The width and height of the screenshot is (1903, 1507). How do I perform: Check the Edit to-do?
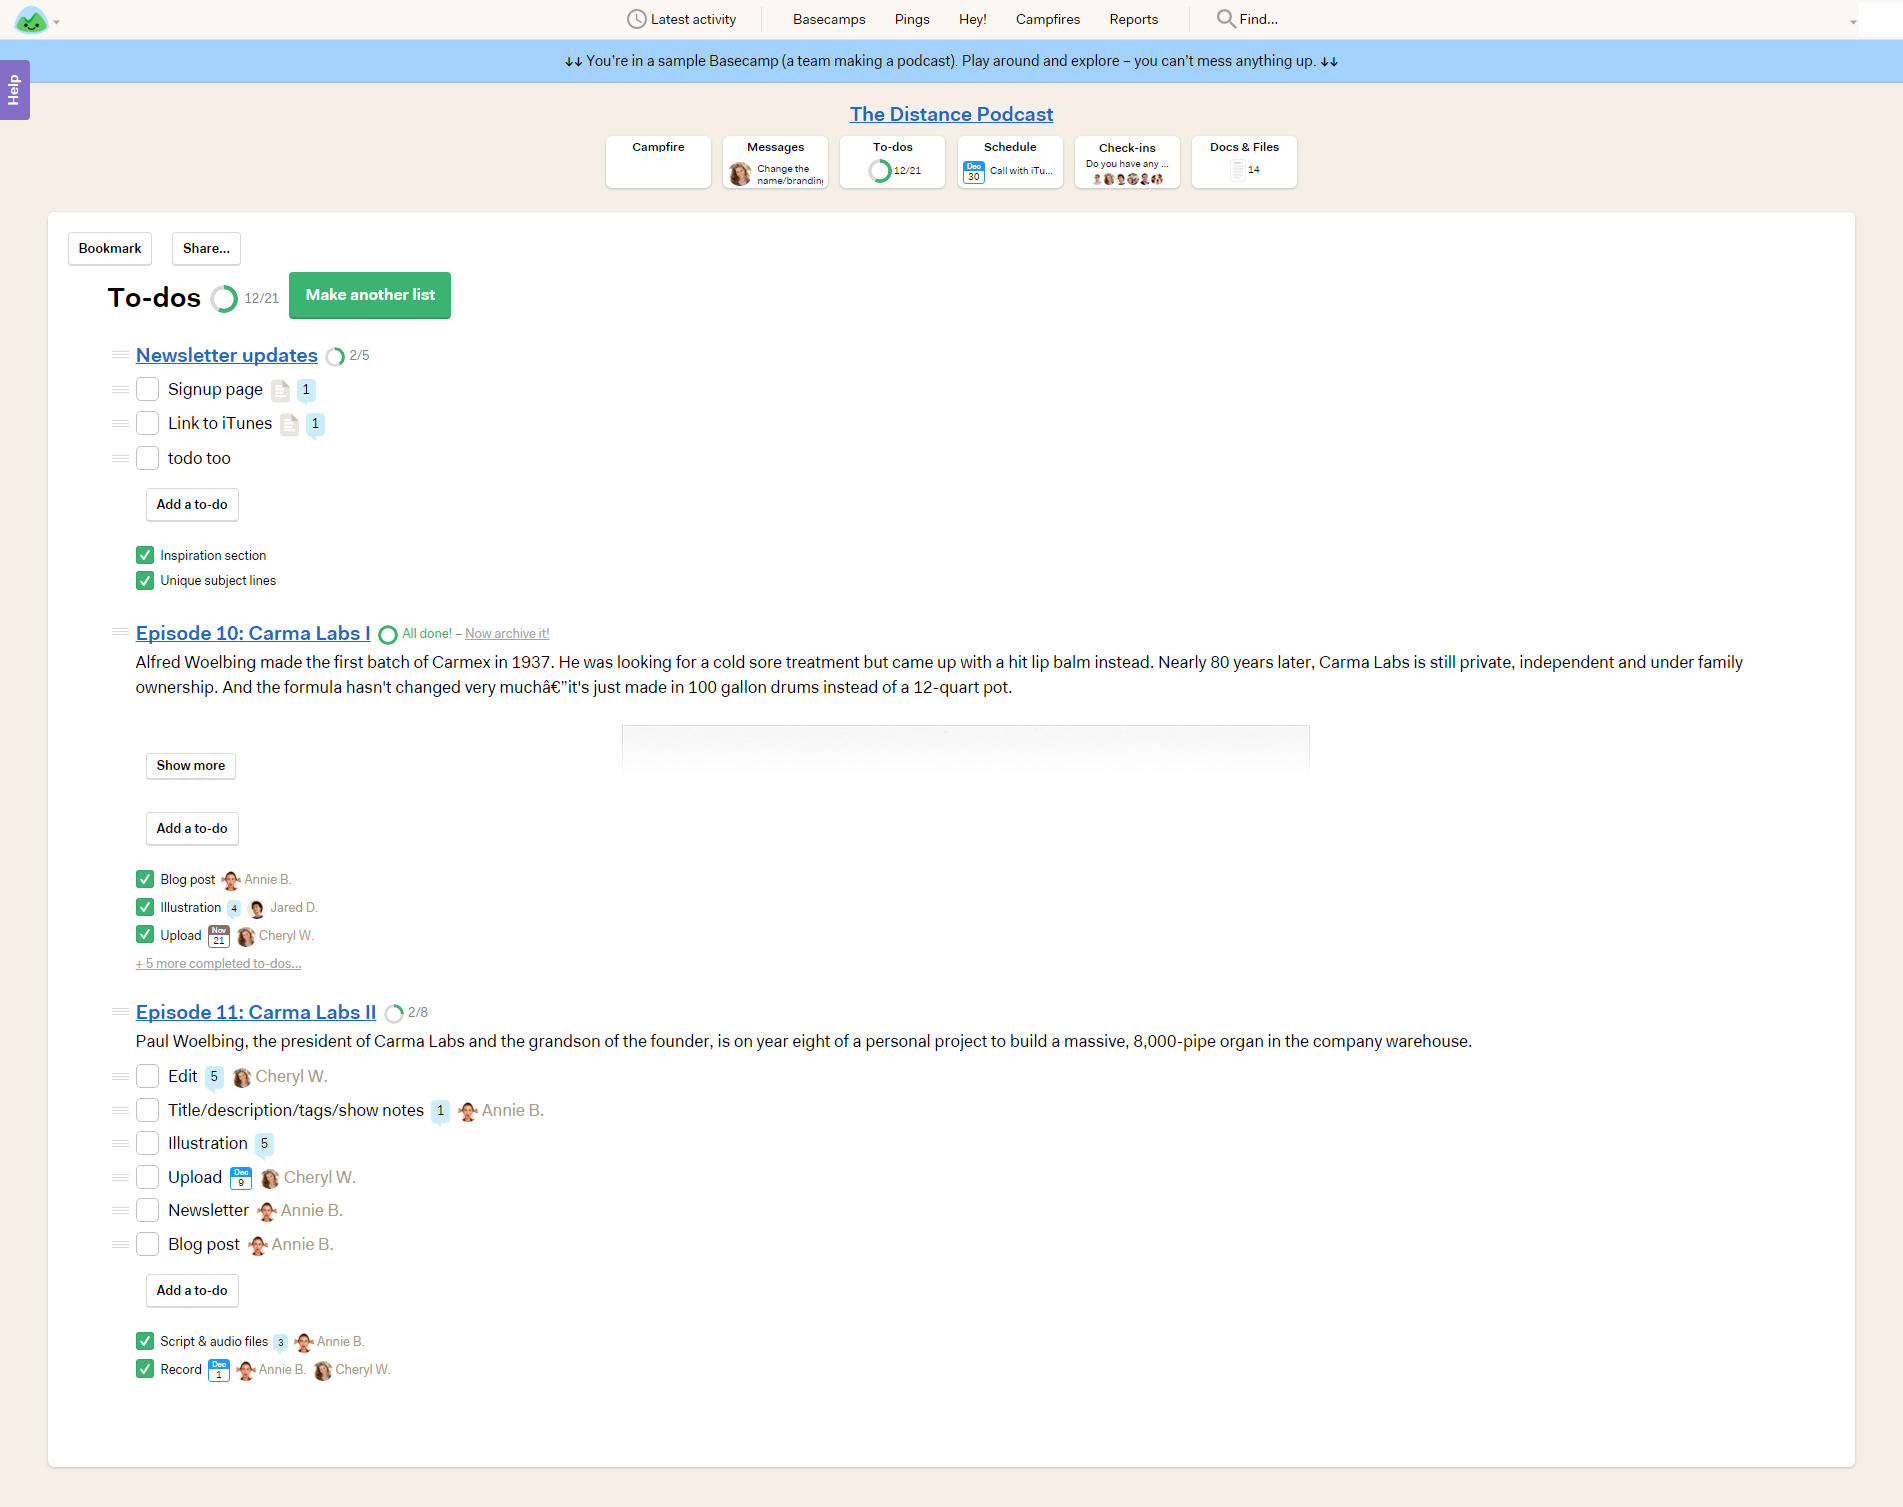pyautogui.click(x=147, y=1076)
